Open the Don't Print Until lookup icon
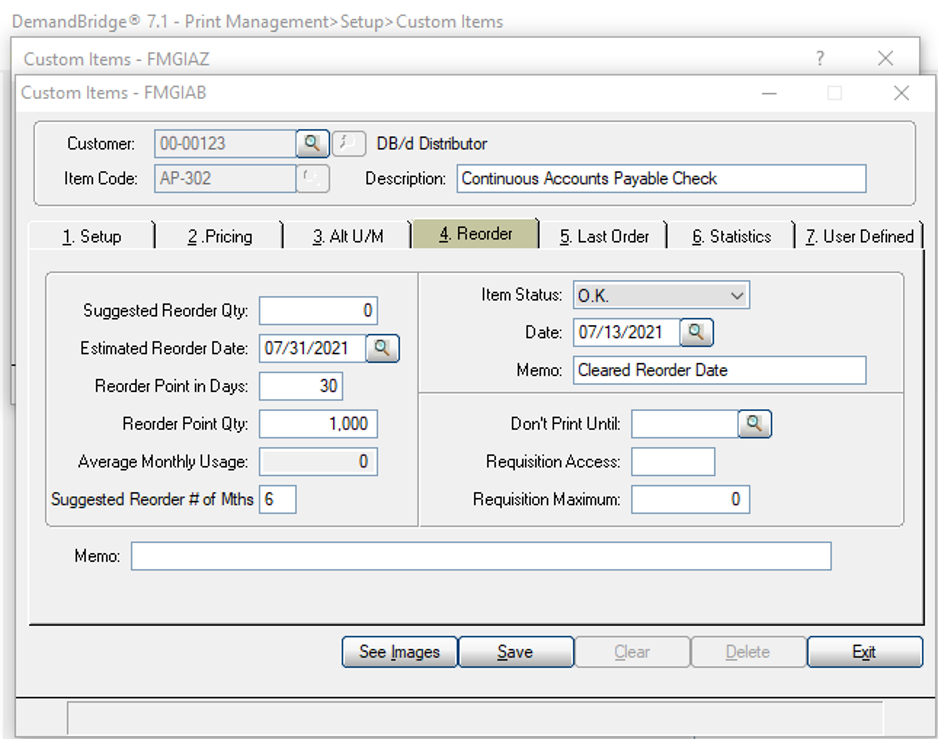The width and height of the screenshot is (938, 739). pyautogui.click(x=754, y=424)
